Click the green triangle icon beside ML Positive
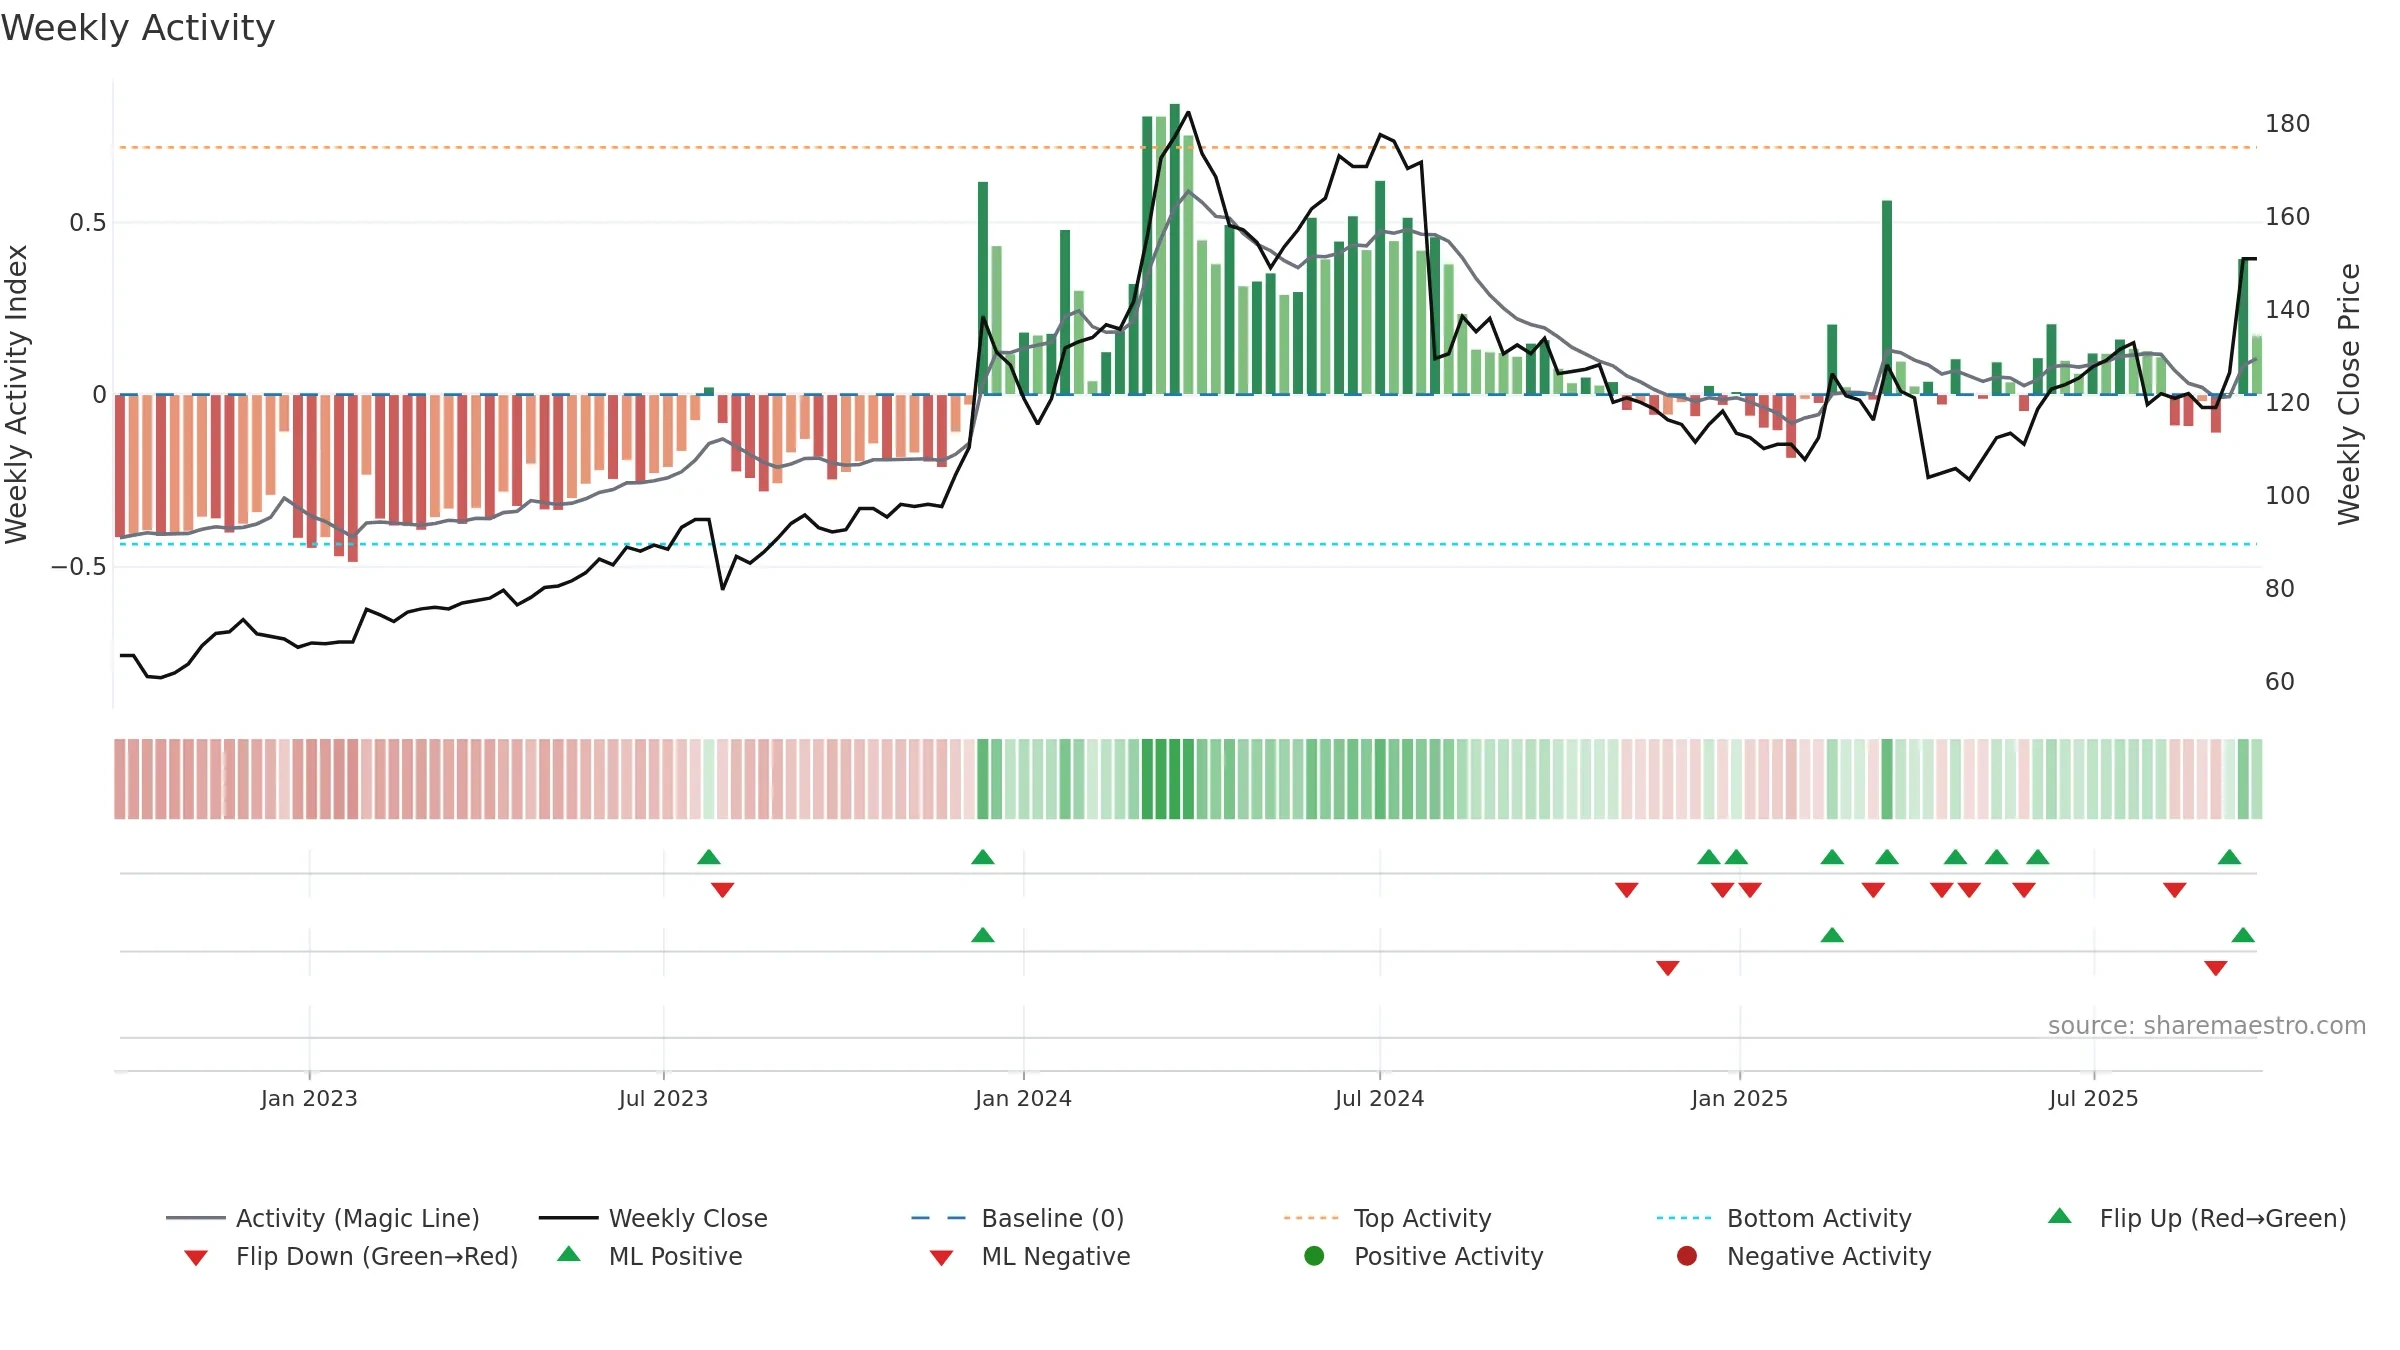2400x1350 pixels. [x=569, y=1254]
